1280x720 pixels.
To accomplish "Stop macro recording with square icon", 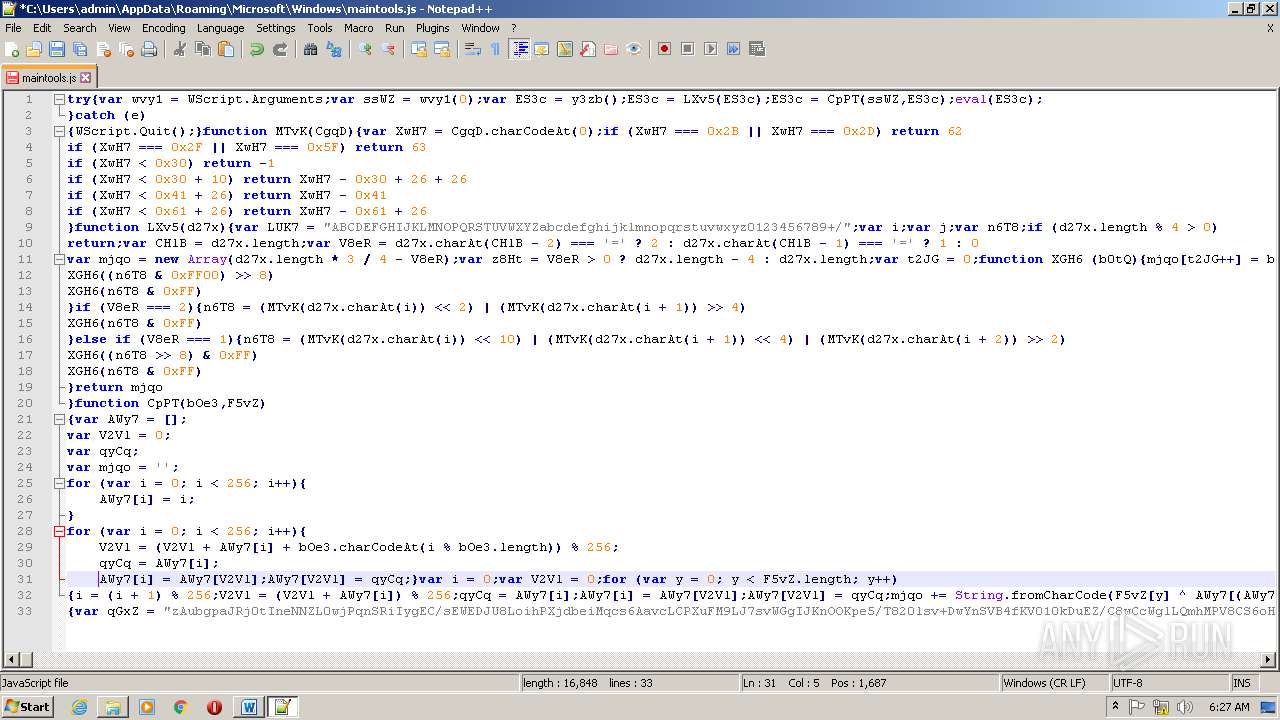I will (688, 49).
